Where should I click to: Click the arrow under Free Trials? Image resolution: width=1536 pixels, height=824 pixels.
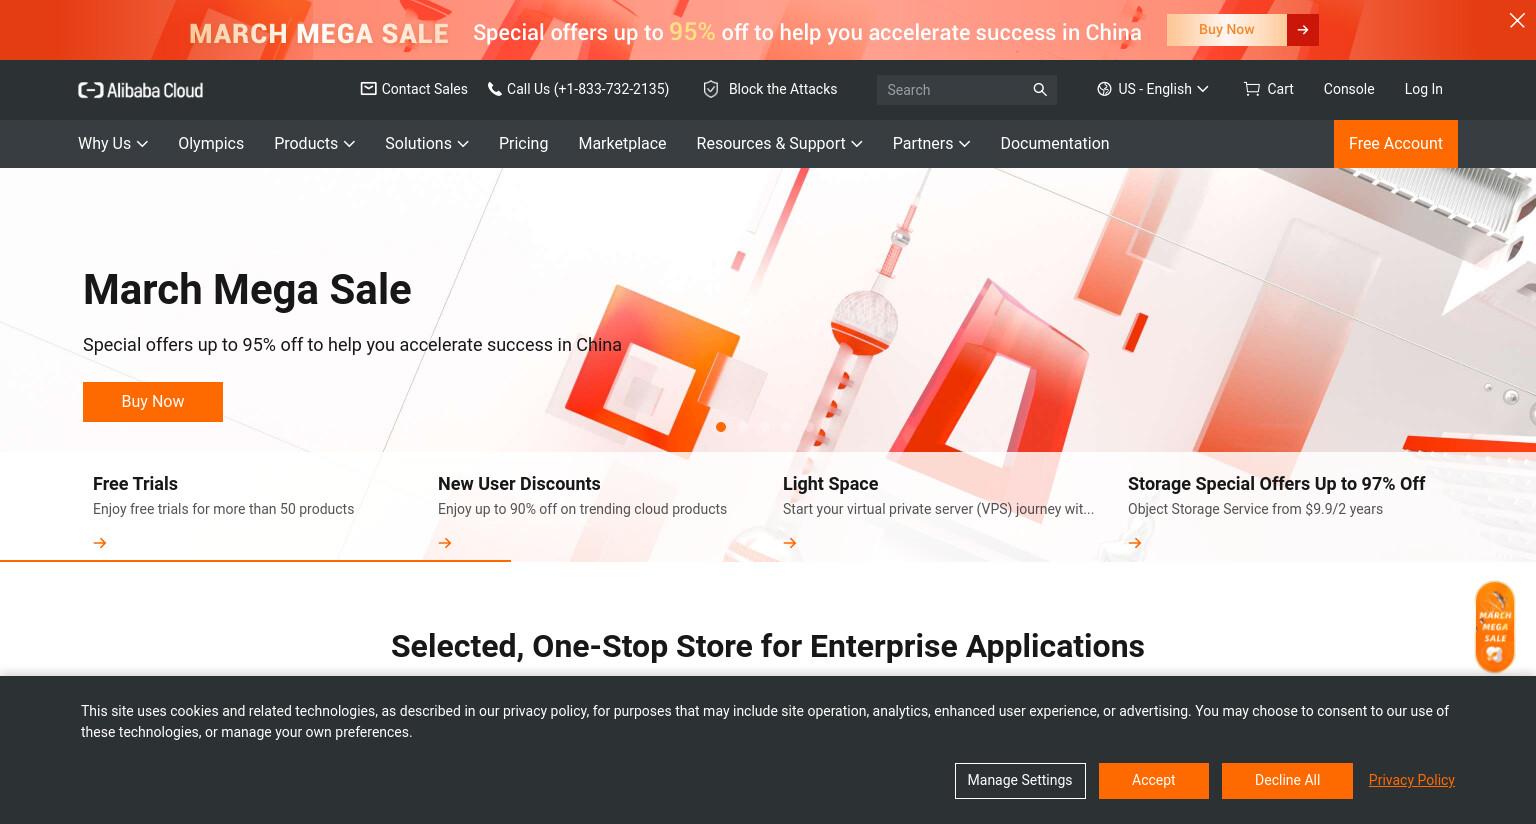pyautogui.click(x=100, y=543)
